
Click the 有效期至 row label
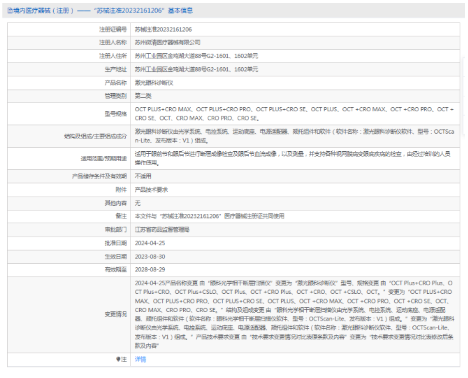point(116,269)
